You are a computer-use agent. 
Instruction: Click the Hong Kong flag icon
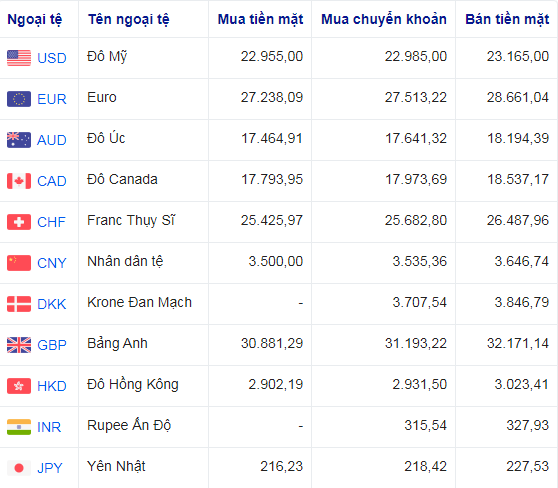19,386
